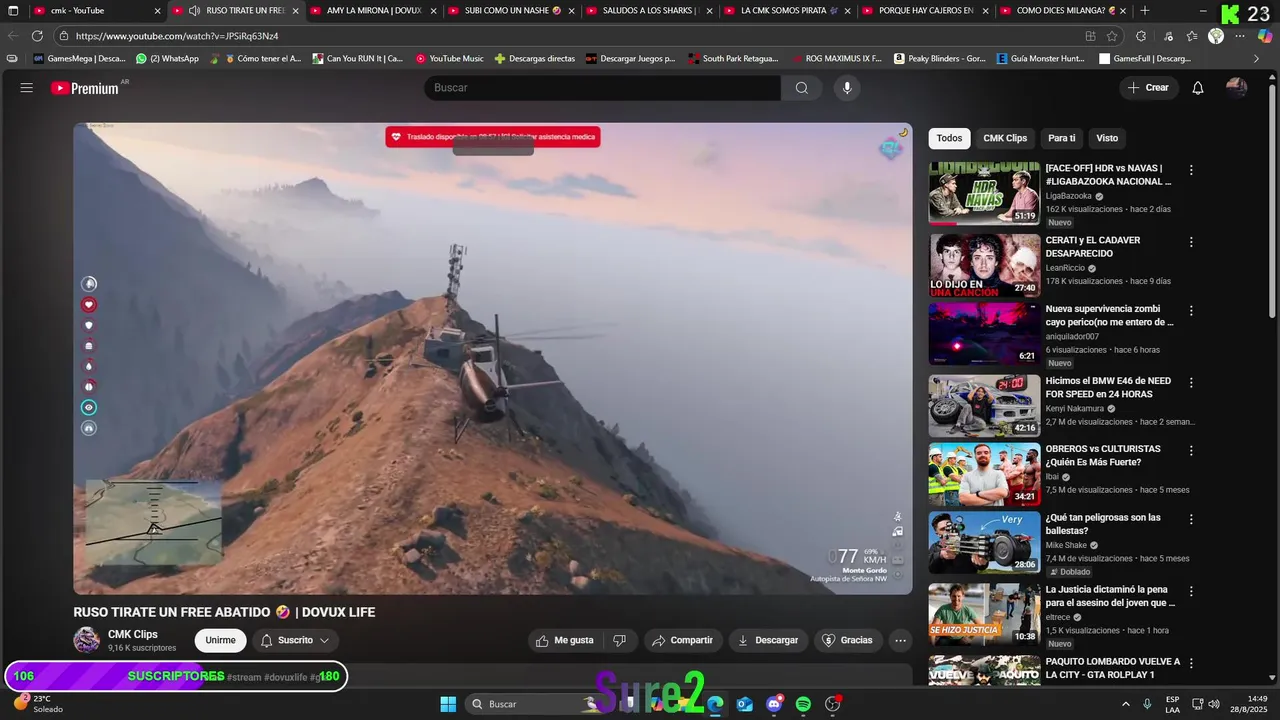Reload the page with refresh icon

coord(37,36)
